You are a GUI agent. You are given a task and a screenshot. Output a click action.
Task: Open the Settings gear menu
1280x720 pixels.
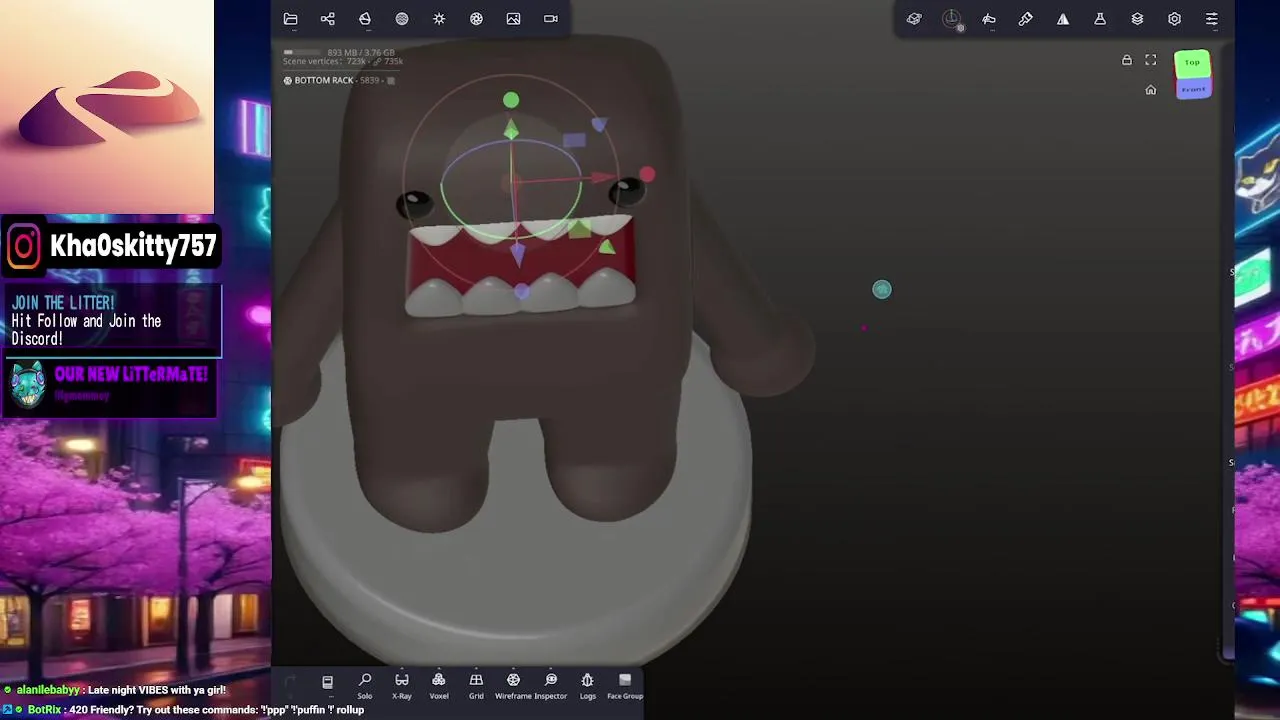coord(1174,19)
